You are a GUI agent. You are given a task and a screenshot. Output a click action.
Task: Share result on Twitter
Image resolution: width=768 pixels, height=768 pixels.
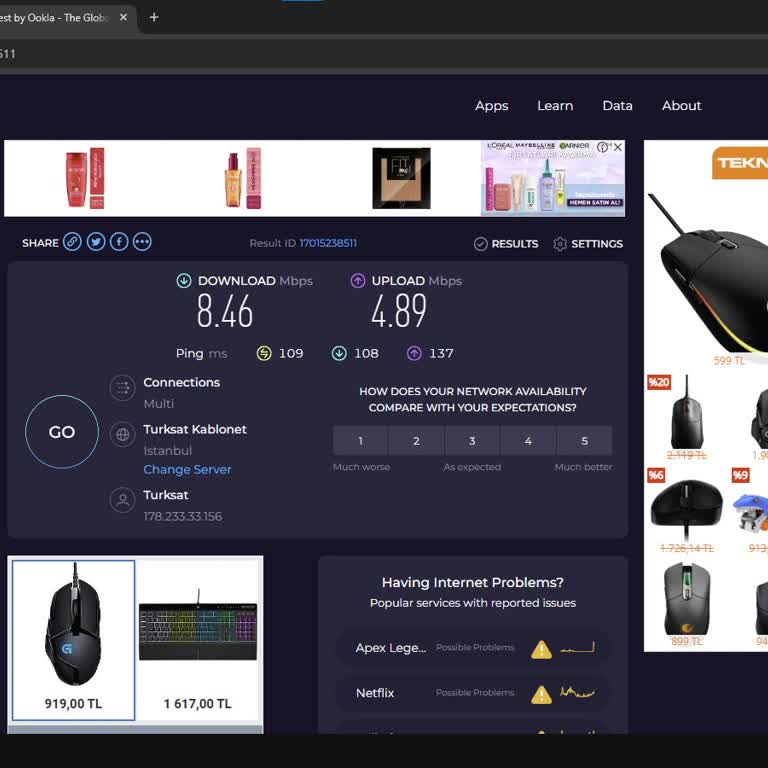96,242
